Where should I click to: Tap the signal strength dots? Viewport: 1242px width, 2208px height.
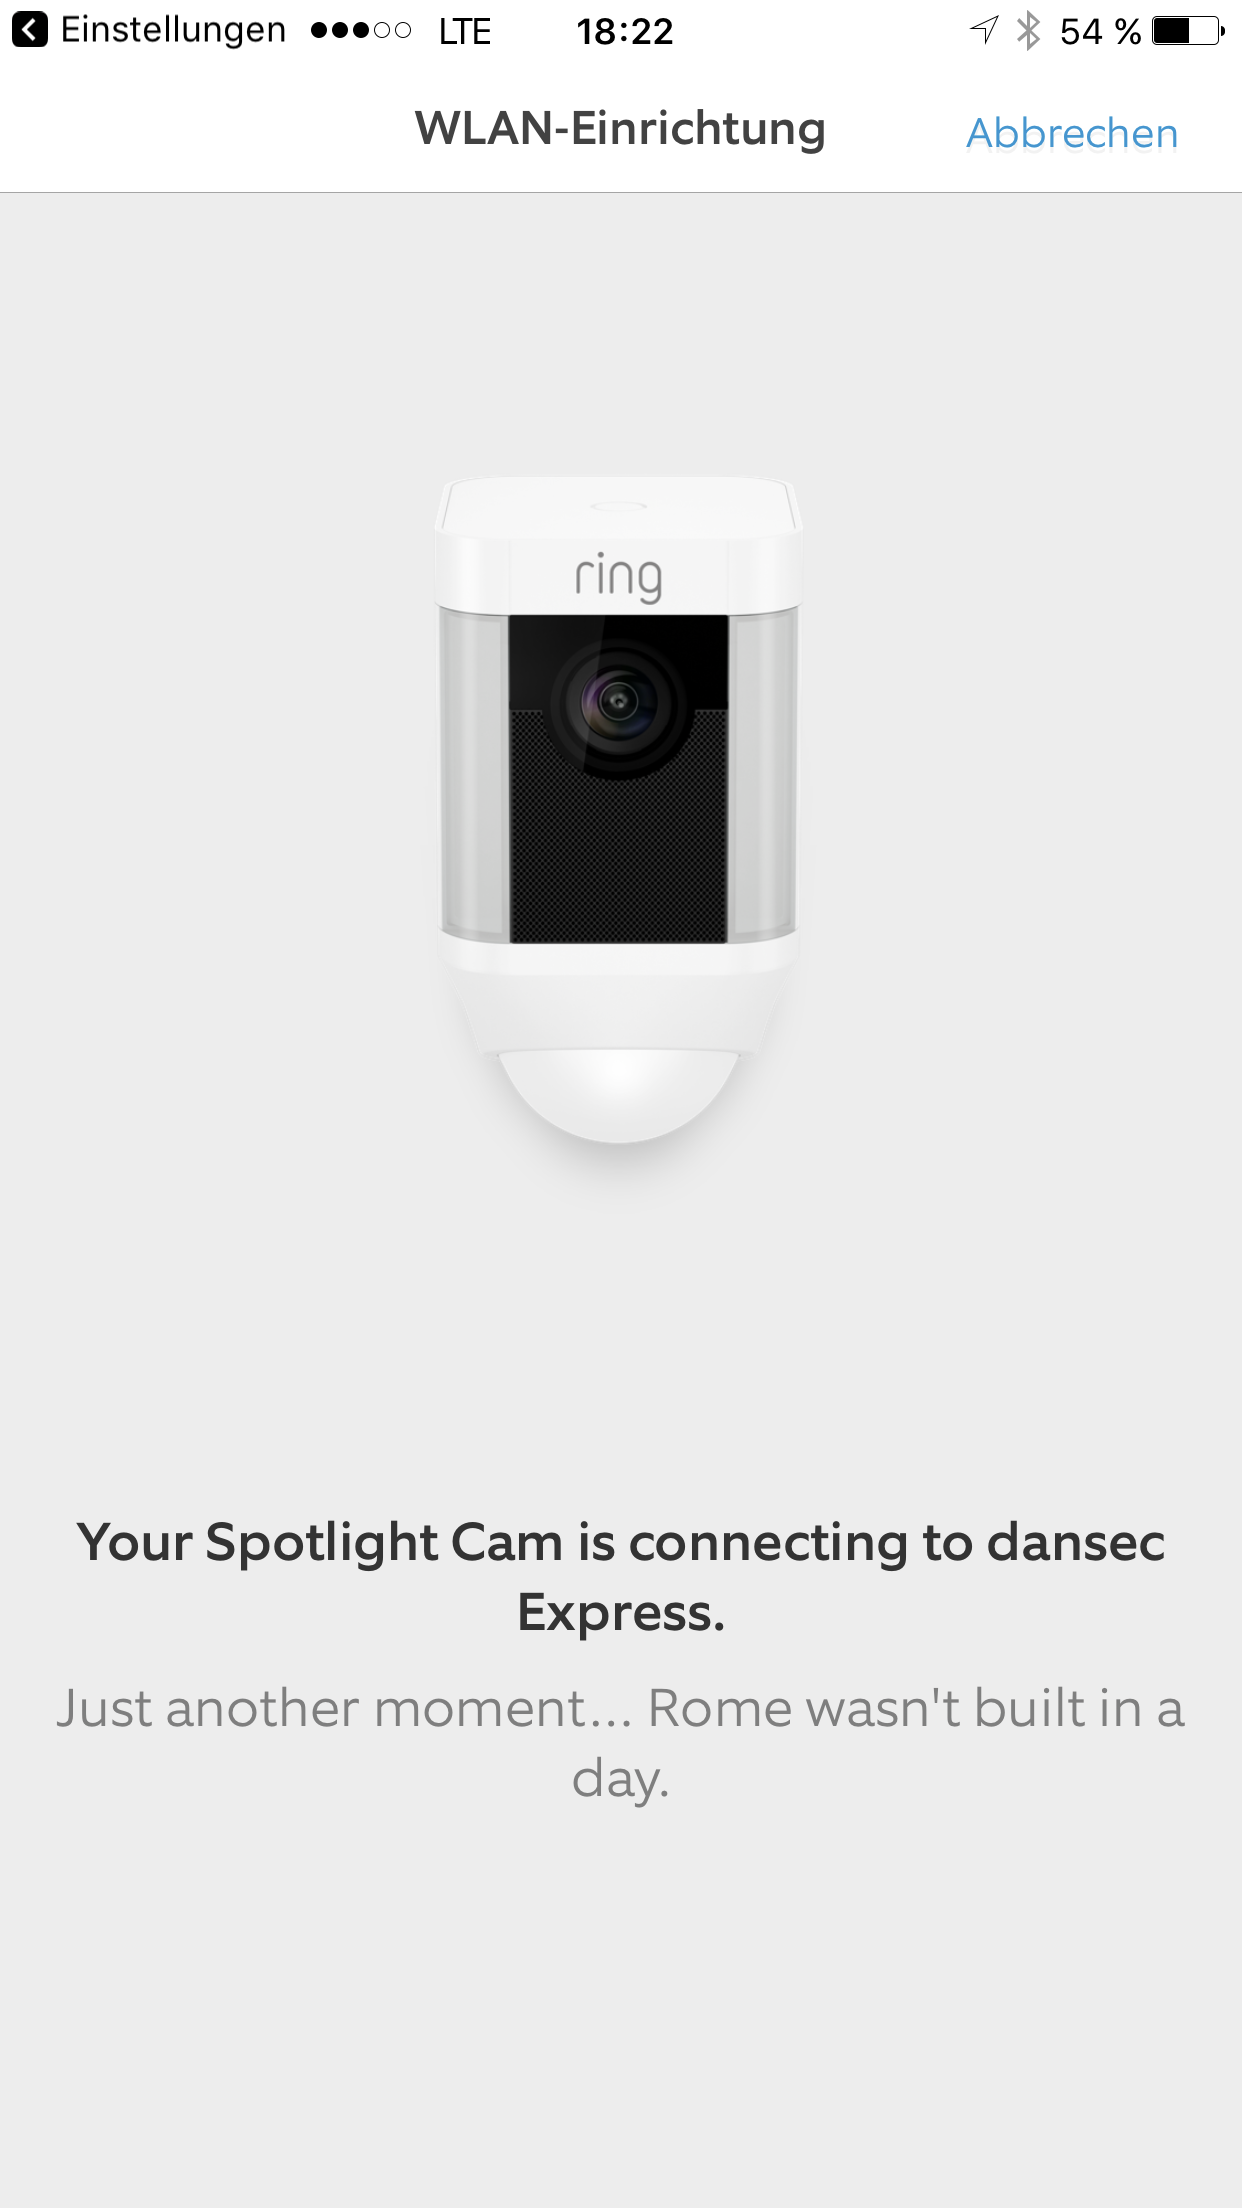pyautogui.click(x=361, y=31)
